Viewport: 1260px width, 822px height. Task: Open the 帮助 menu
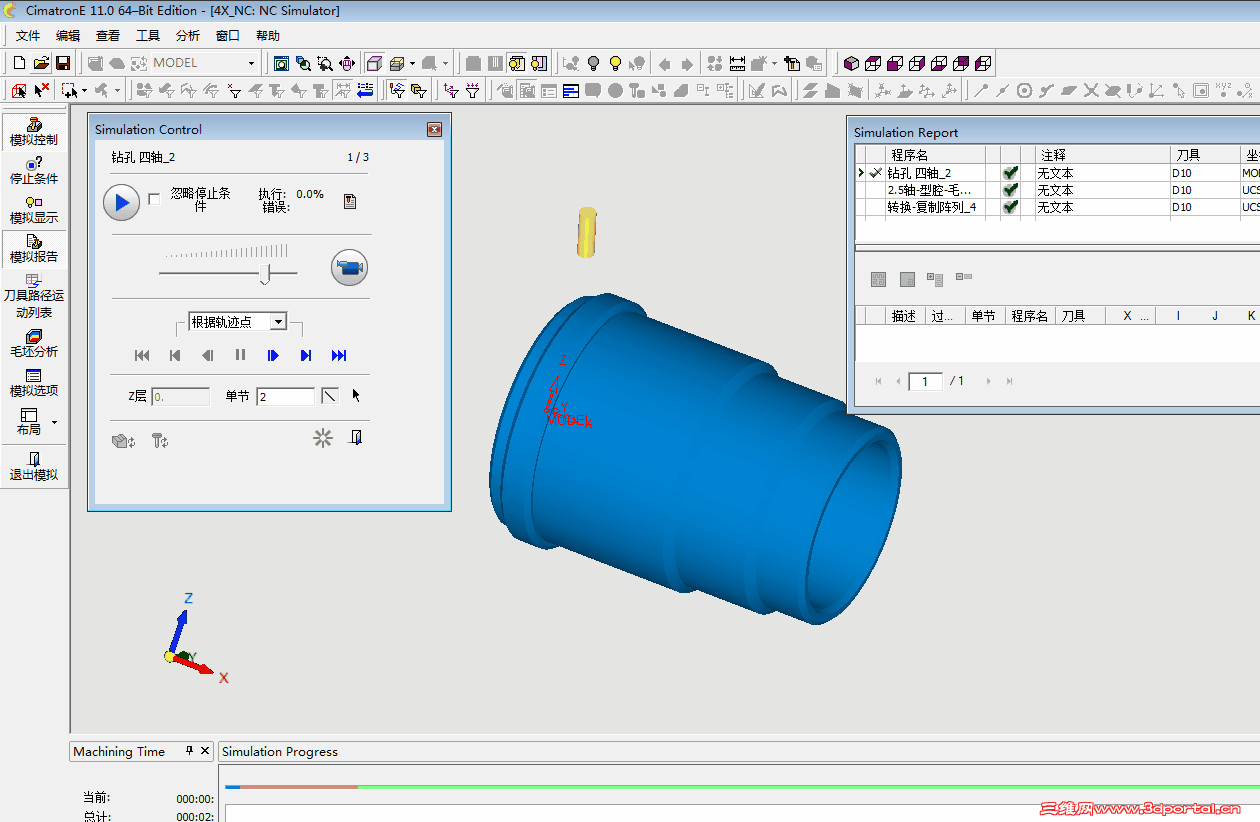click(x=268, y=36)
